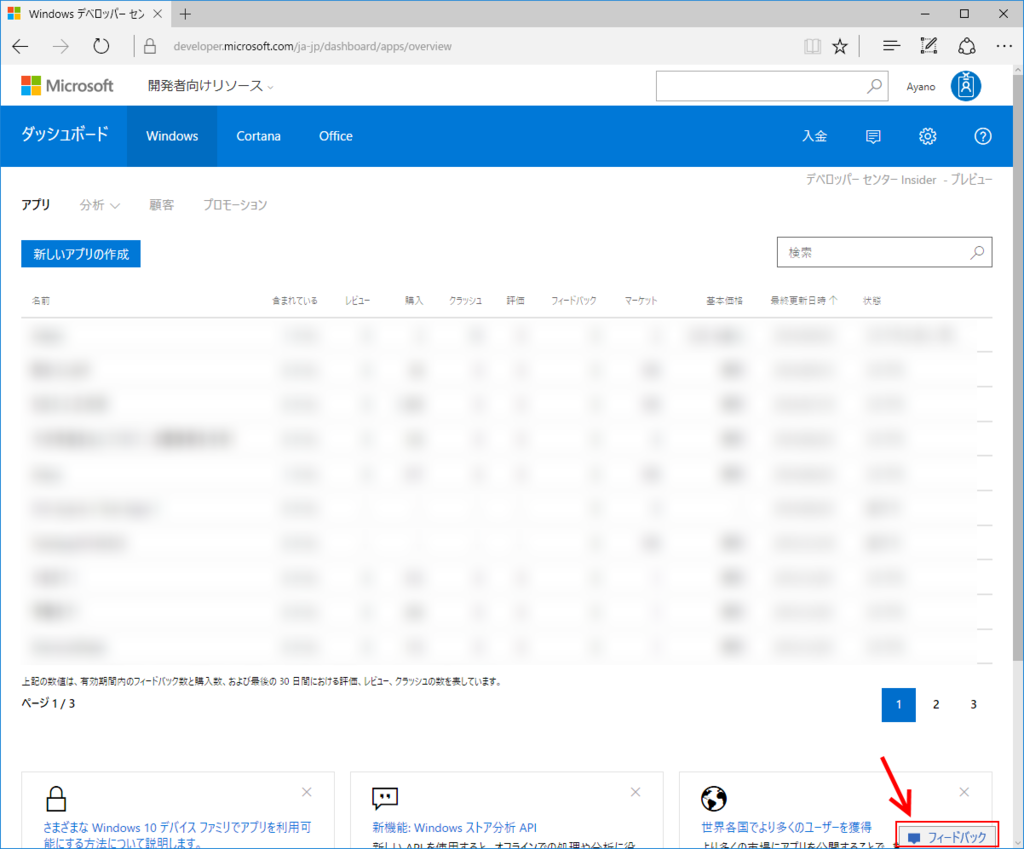Click the header search magnifier icon
This screenshot has height=849, width=1024.
pos(874,86)
